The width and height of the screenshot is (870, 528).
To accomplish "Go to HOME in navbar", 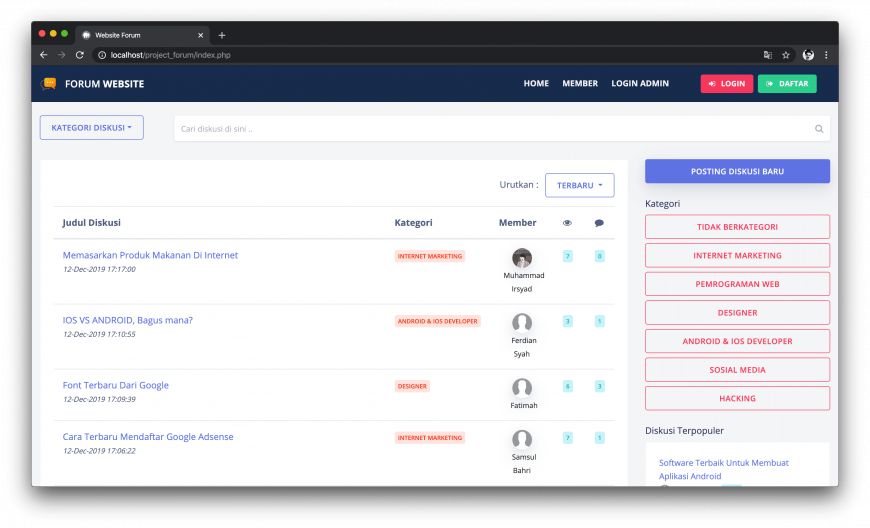I will click(536, 83).
